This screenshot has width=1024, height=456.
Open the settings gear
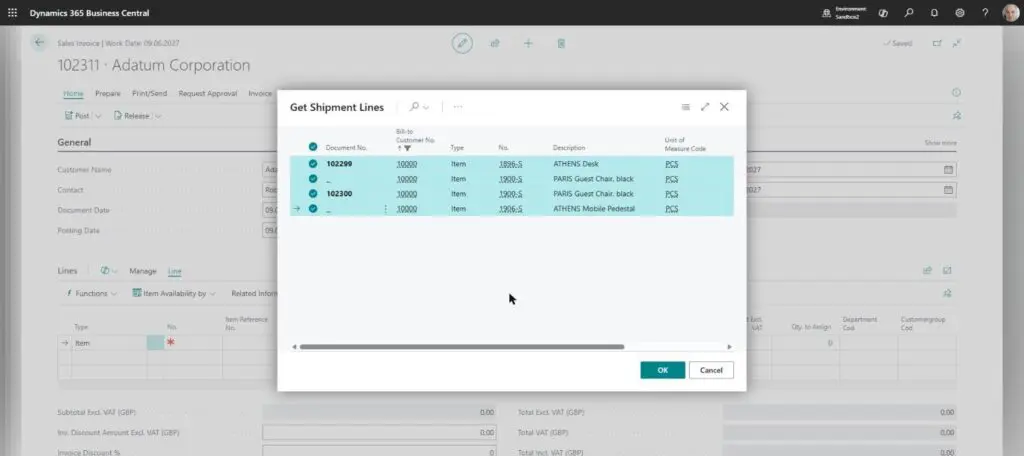coord(959,12)
